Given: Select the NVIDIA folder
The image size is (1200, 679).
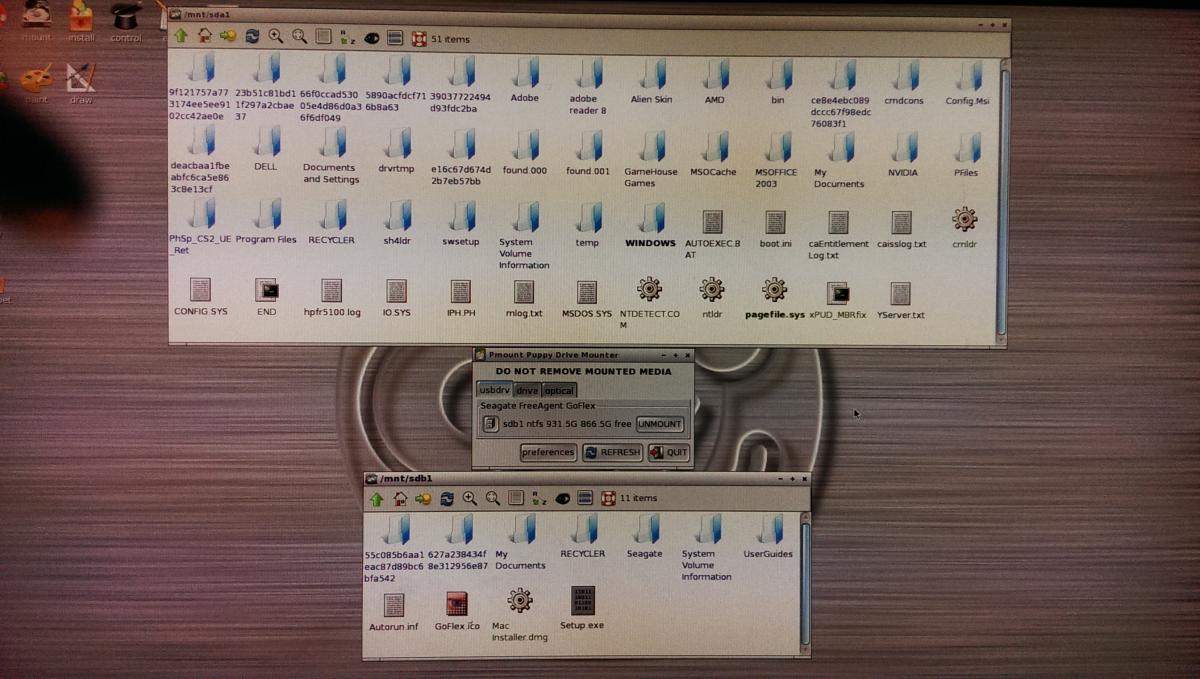Looking at the screenshot, I should click(903, 154).
